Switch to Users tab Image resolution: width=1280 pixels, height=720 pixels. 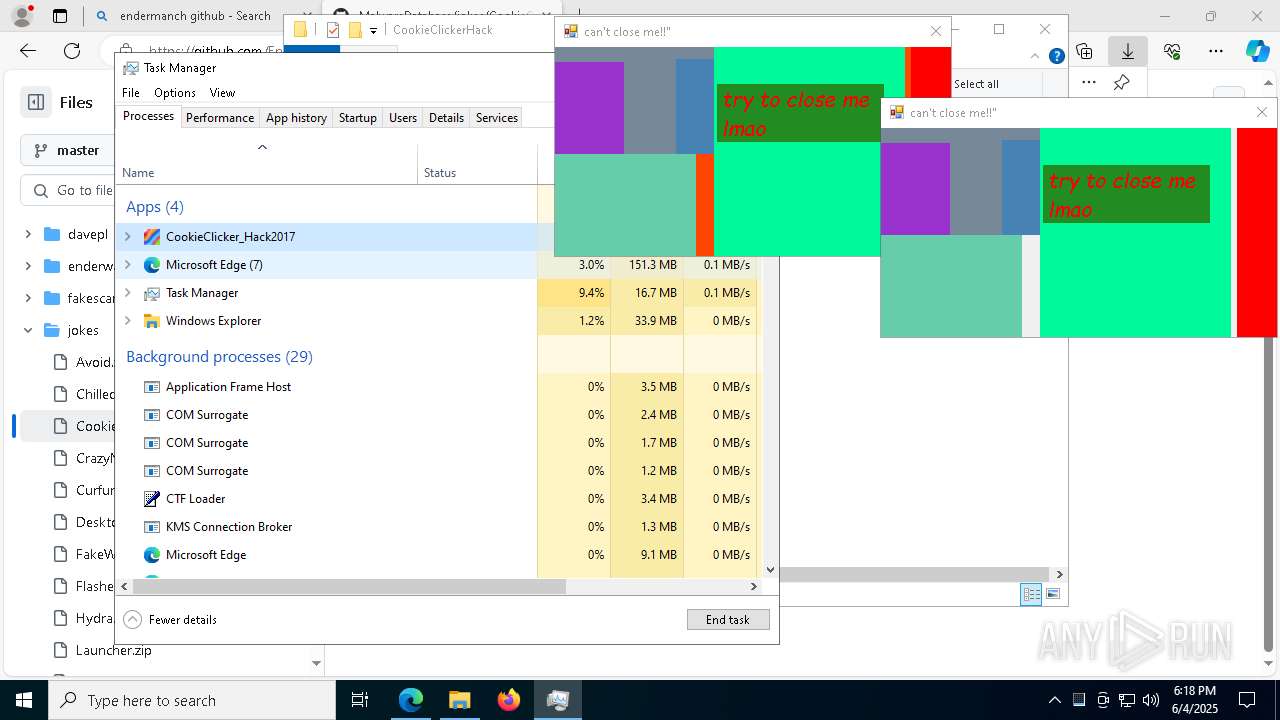tap(403, 118)
